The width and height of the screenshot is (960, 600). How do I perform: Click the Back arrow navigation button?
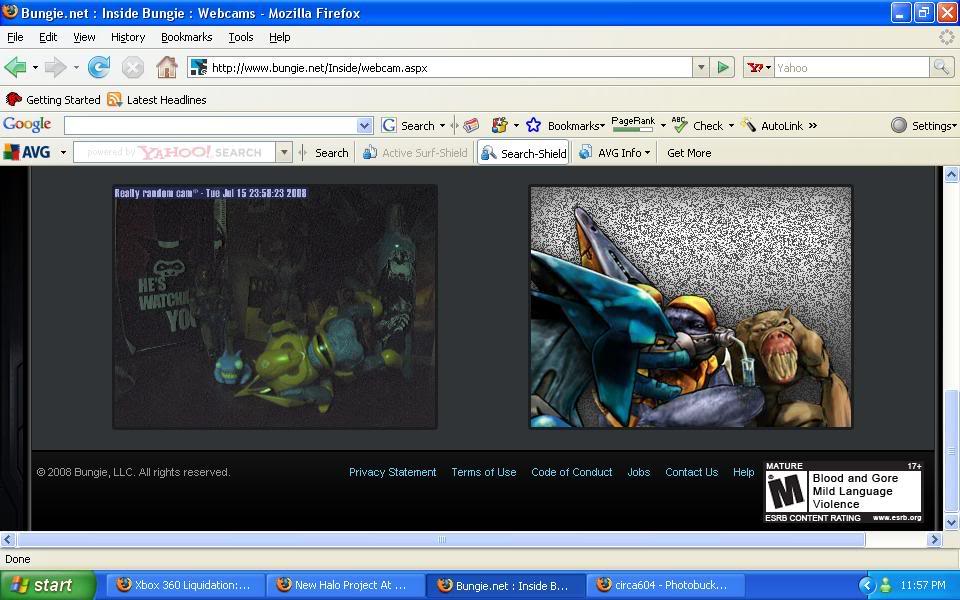[15, 67]
